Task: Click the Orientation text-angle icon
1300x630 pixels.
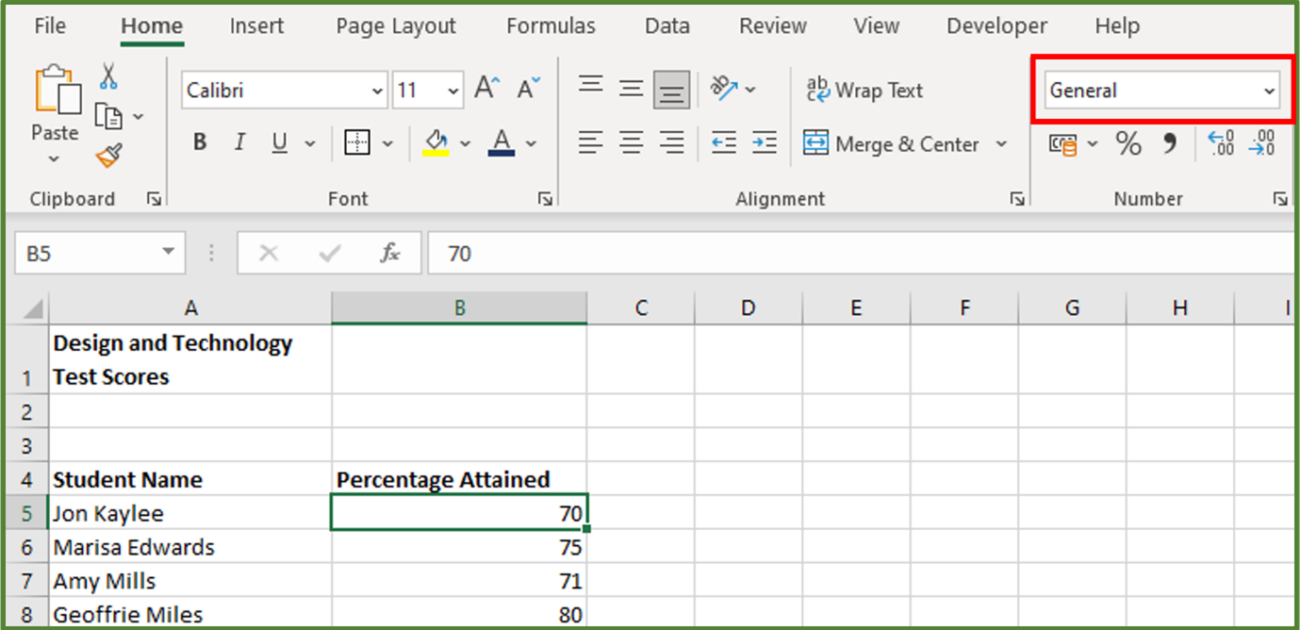Action: click(x=724, y=88)
